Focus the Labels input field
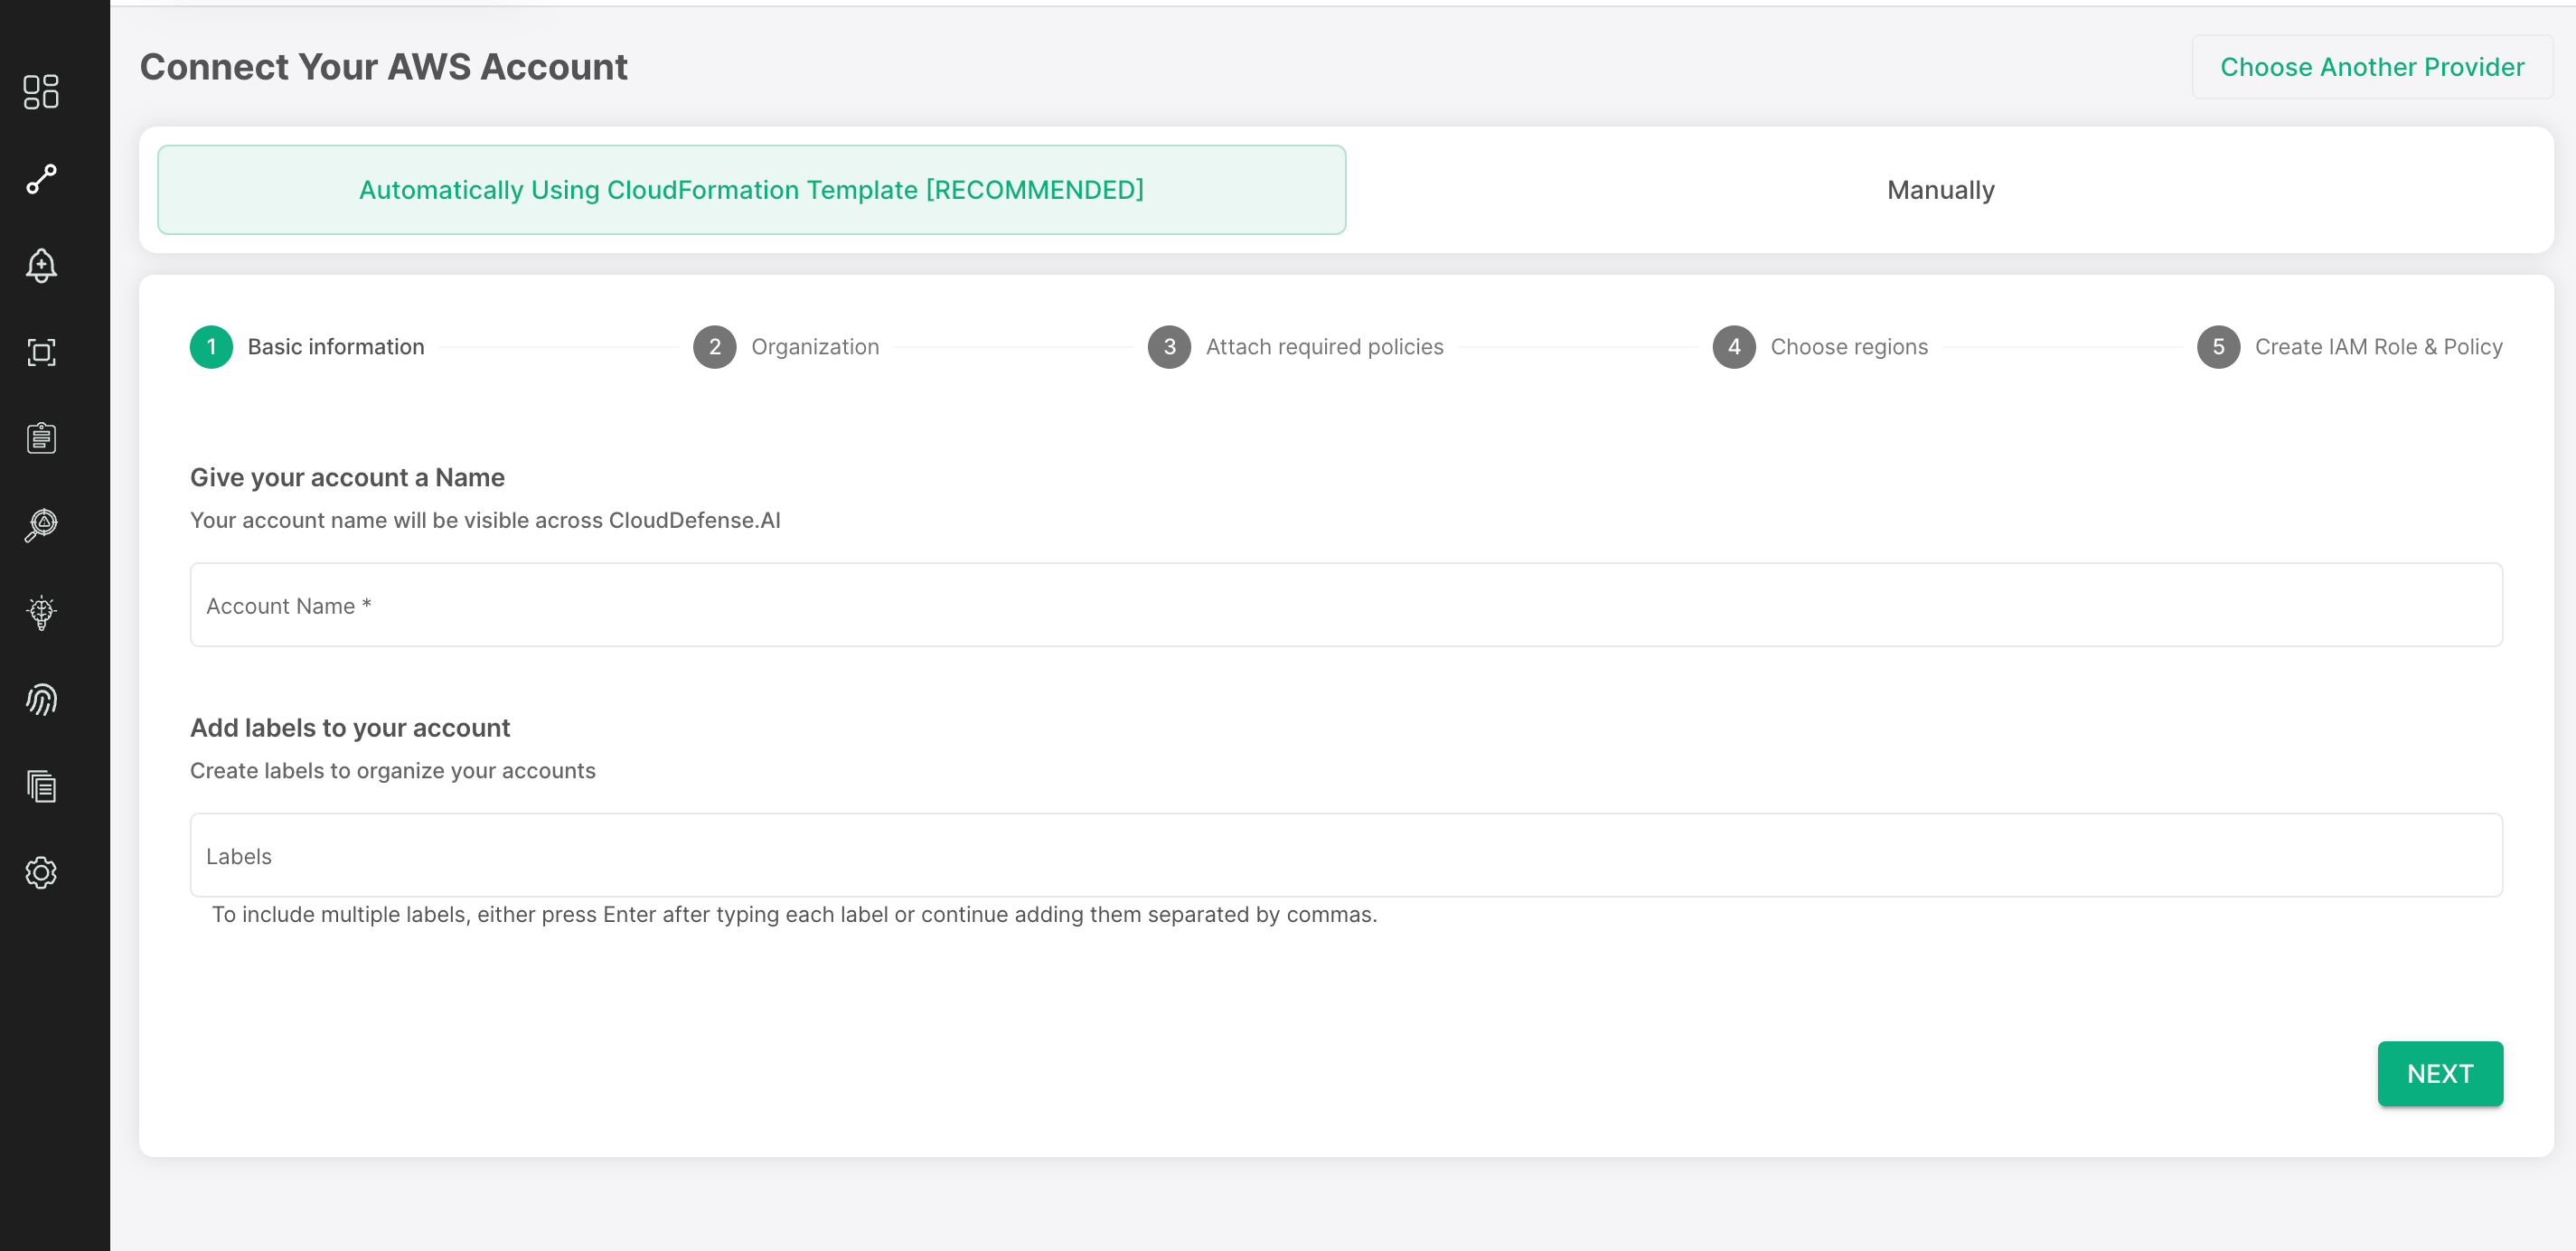Screen dimensions: 2576x1251 pyautogui.click(x=1345, y=855)
